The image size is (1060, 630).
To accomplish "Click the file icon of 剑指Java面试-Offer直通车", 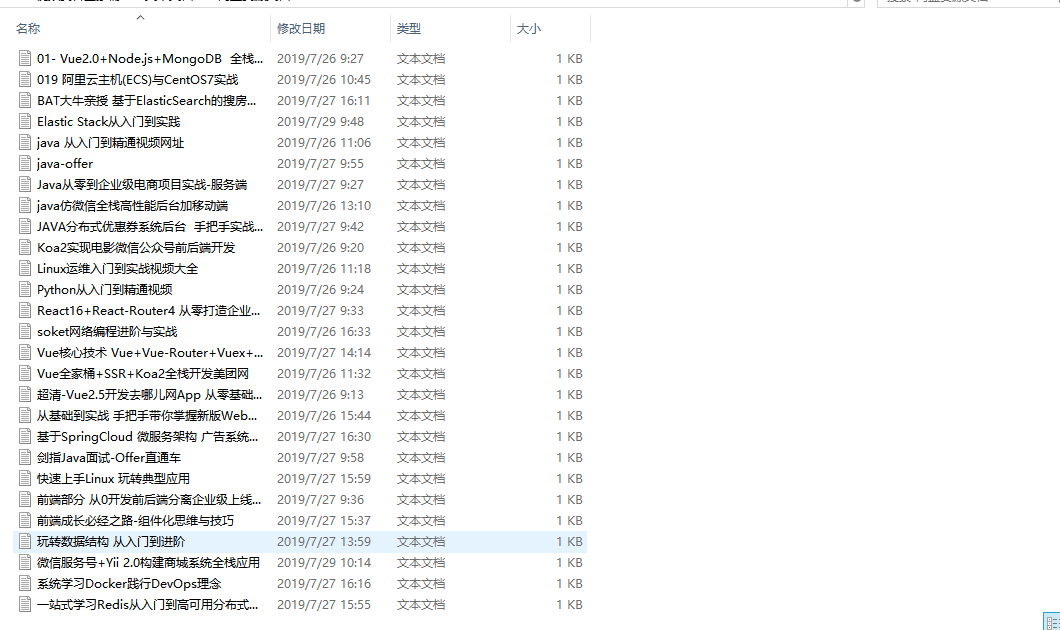I will [x=25, y=457].
